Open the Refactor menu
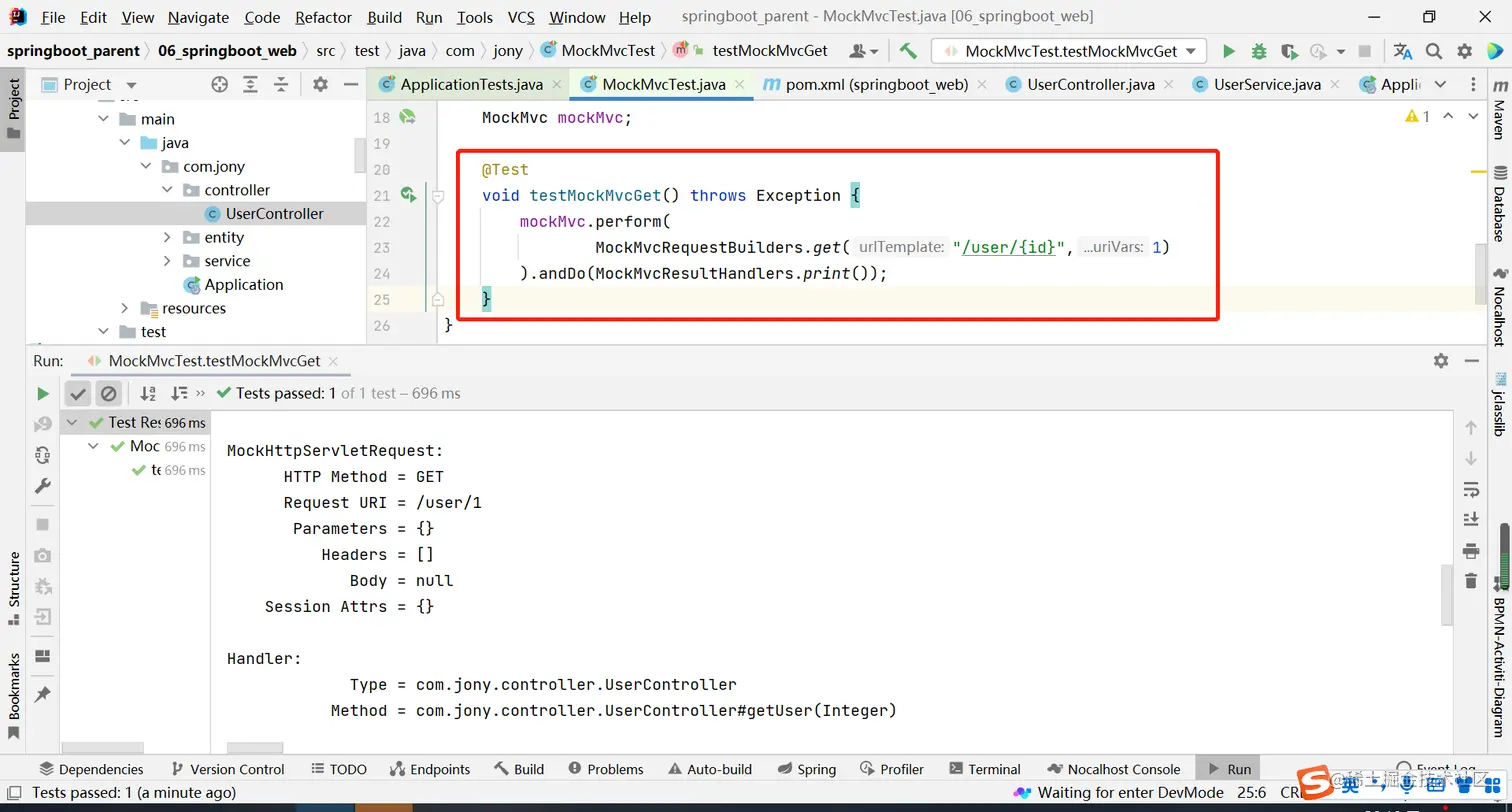 point(324,17)
